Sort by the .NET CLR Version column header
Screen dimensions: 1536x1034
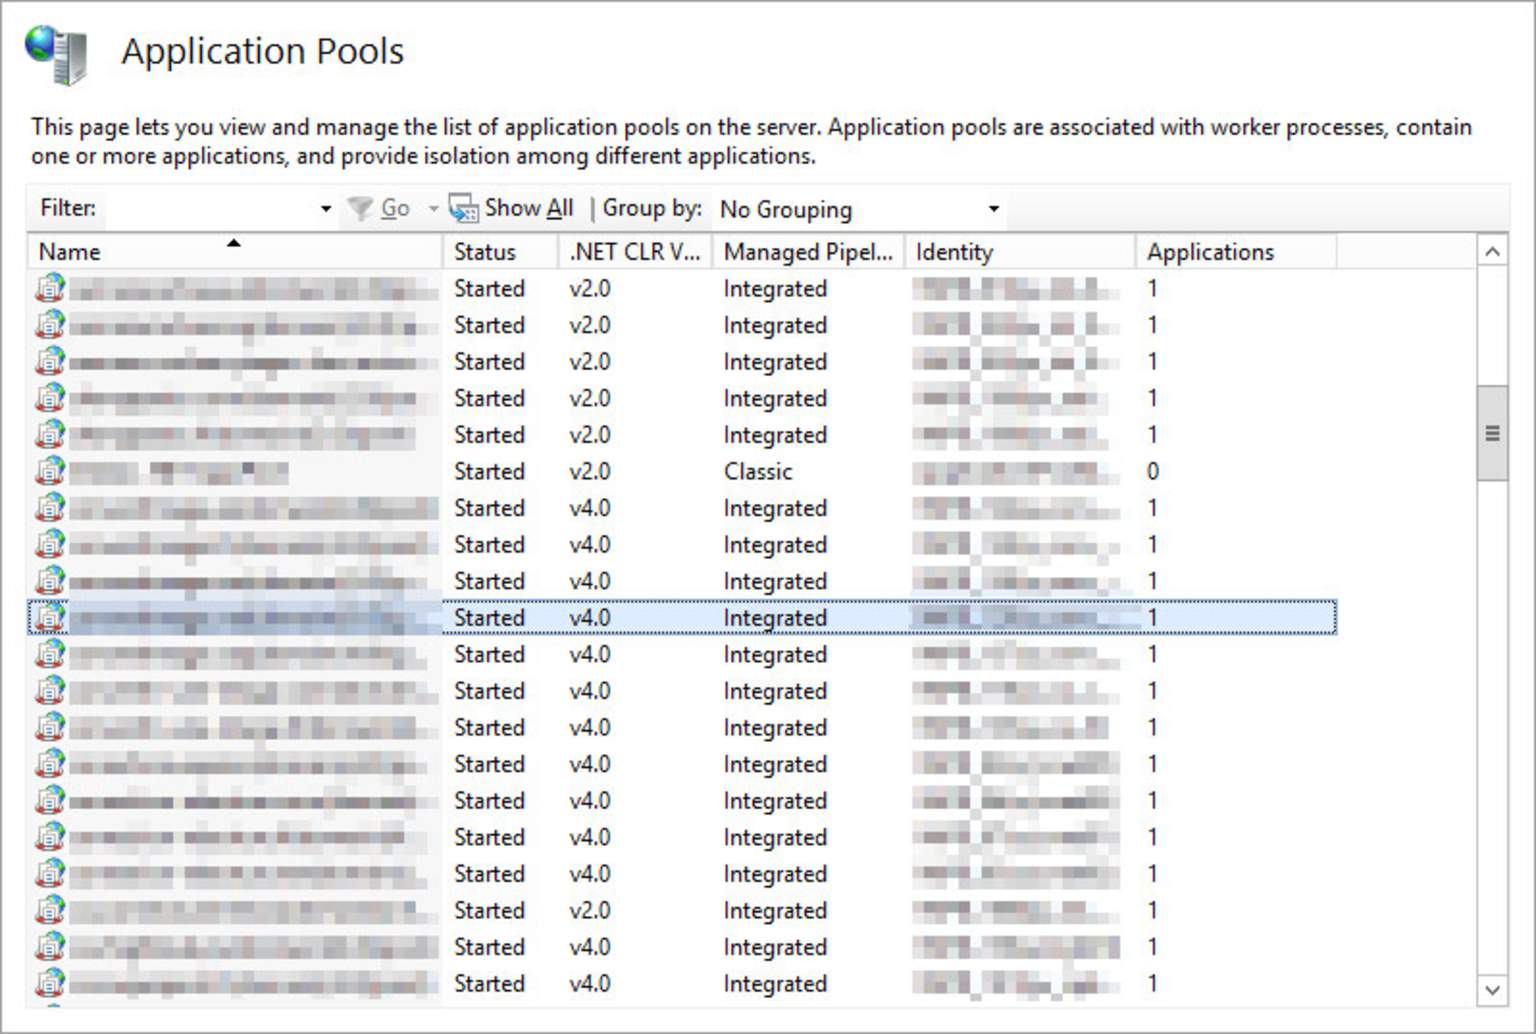coord(634,252)
